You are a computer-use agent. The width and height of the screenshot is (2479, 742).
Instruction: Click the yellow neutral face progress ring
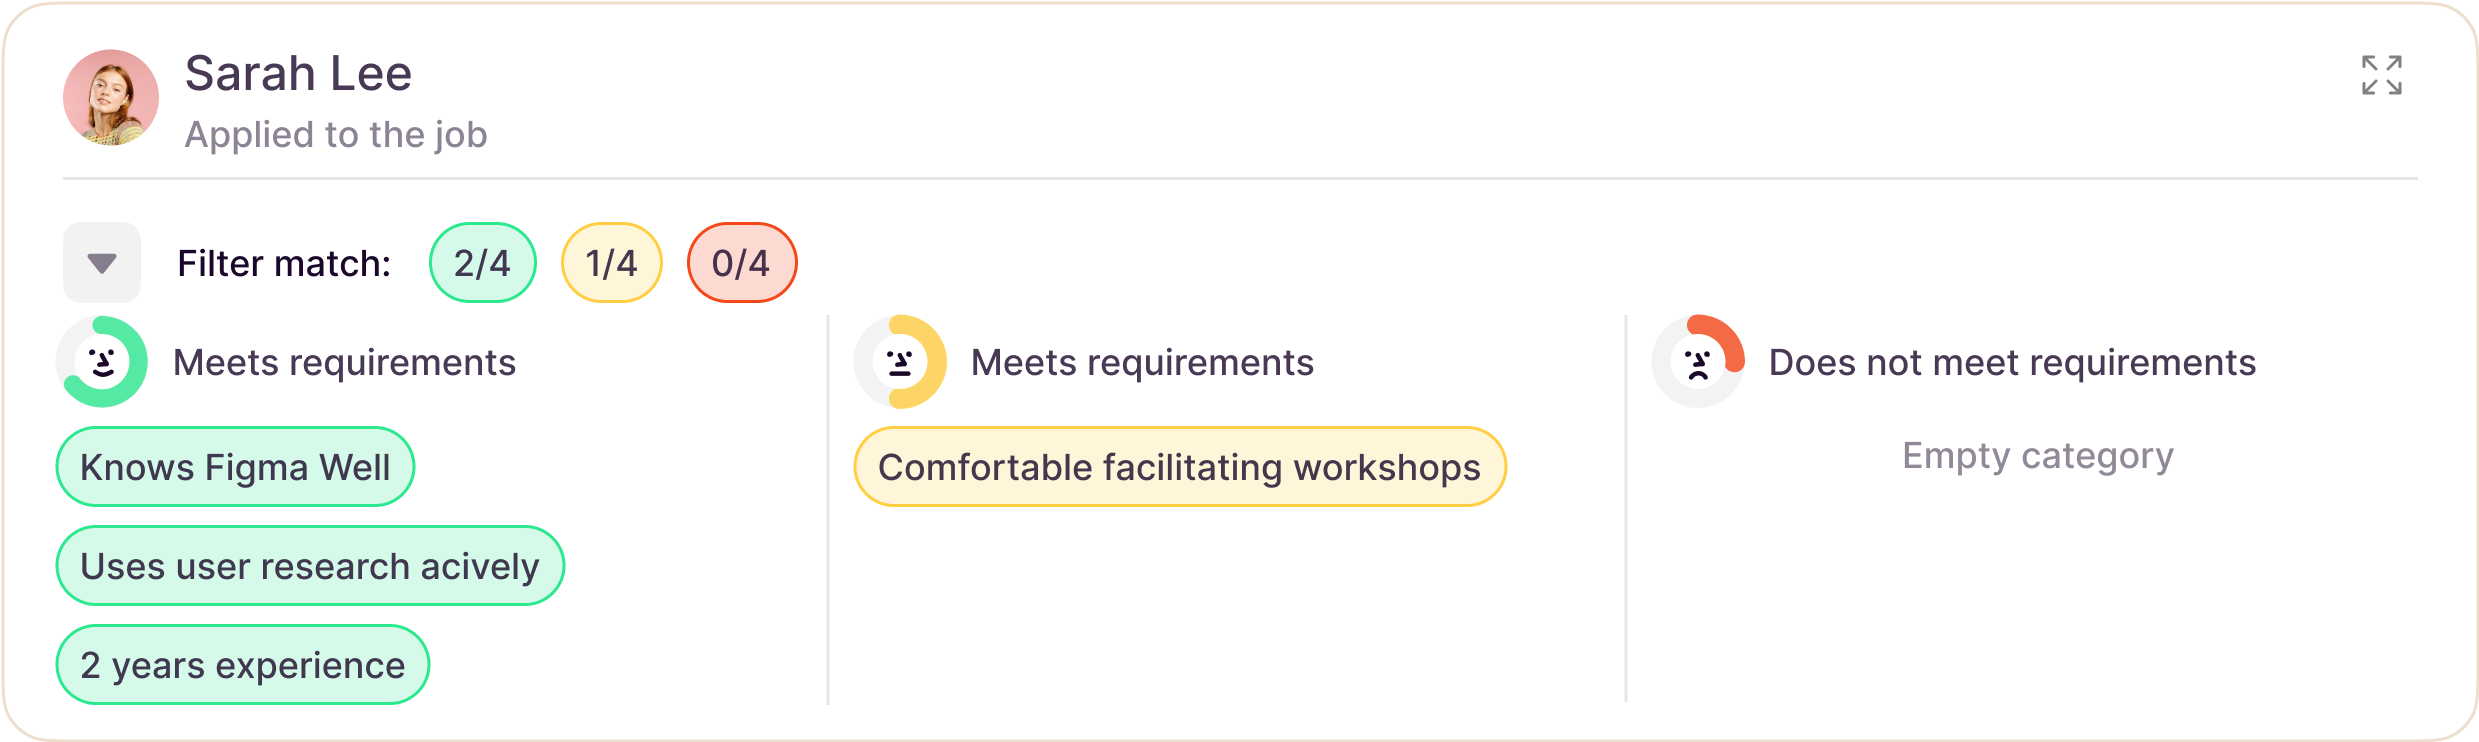click(x=900, y=362)
